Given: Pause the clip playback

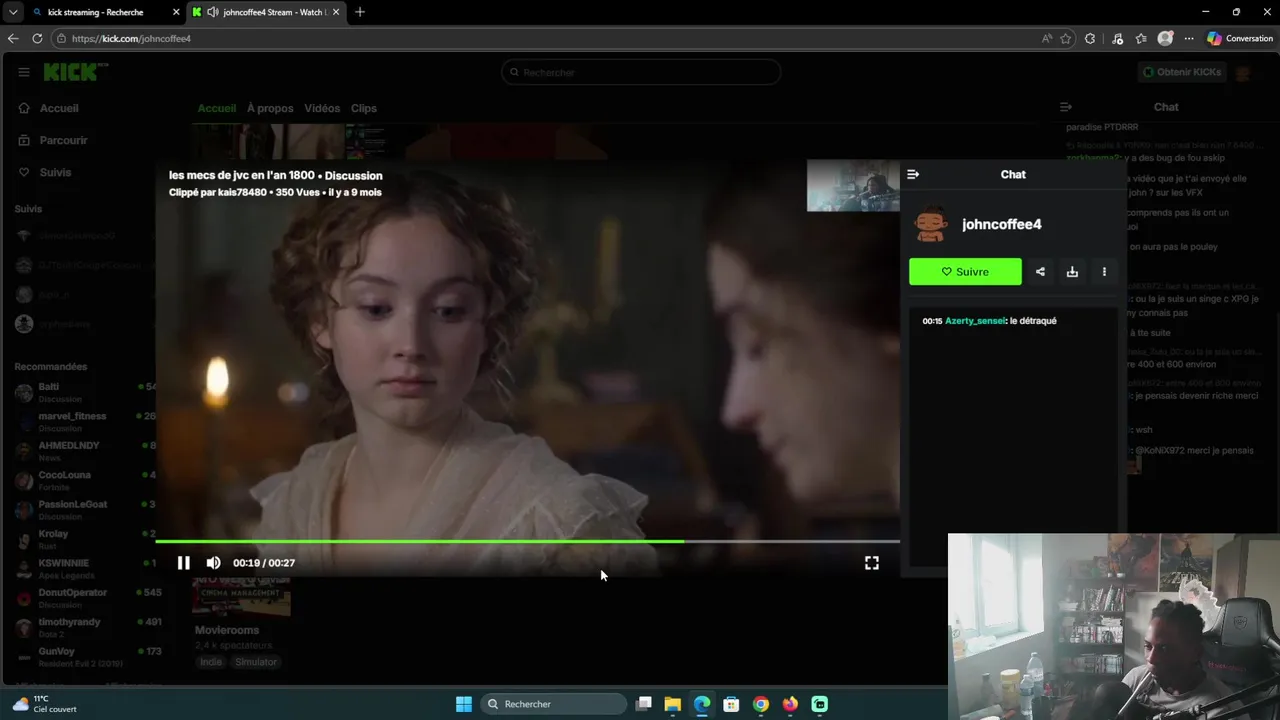Looking at the screenshot, I should 183,563.
